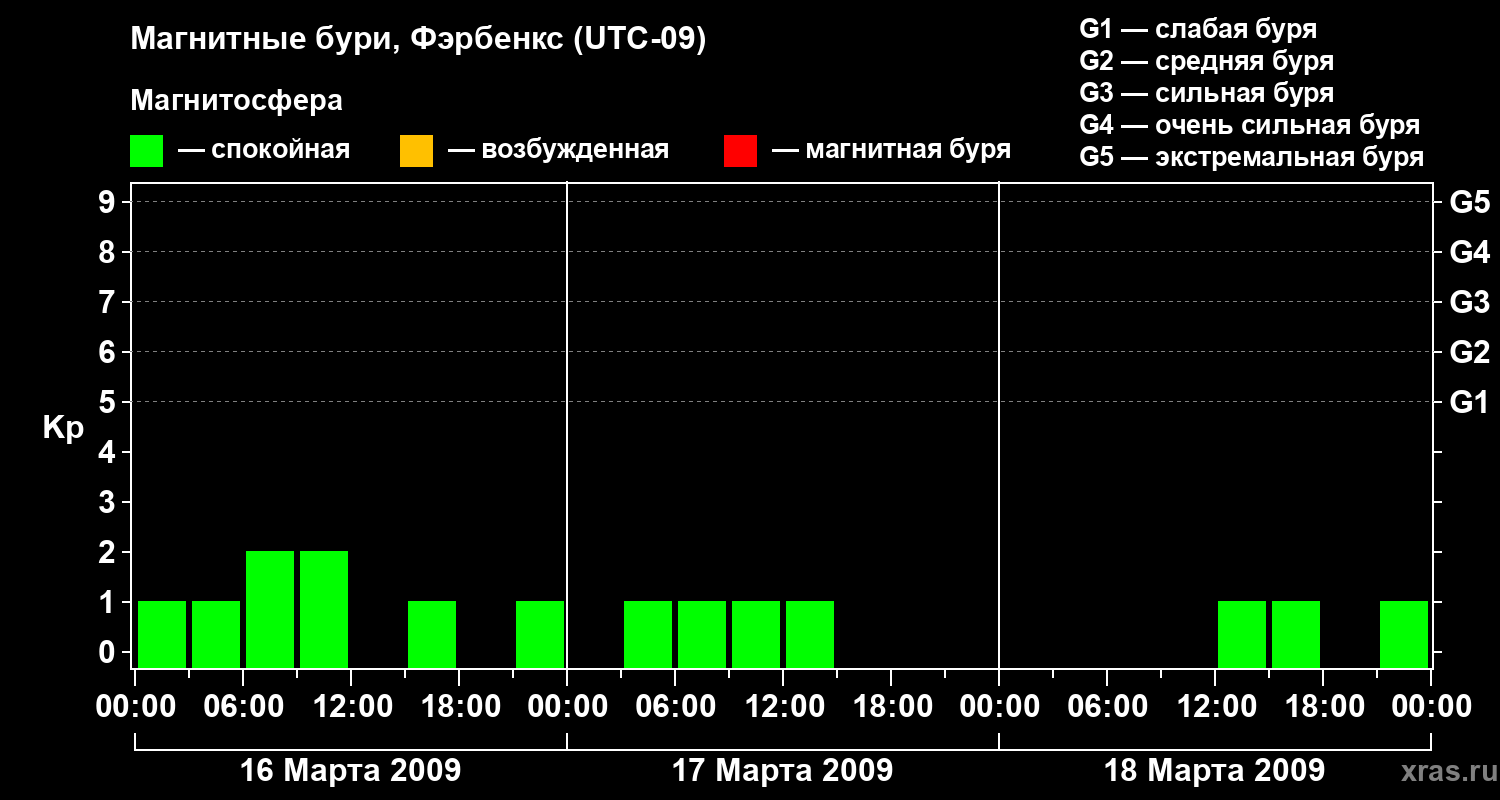Click Kp 2 bar ending at 12:00 on 16 March

[x=324, y=609]
